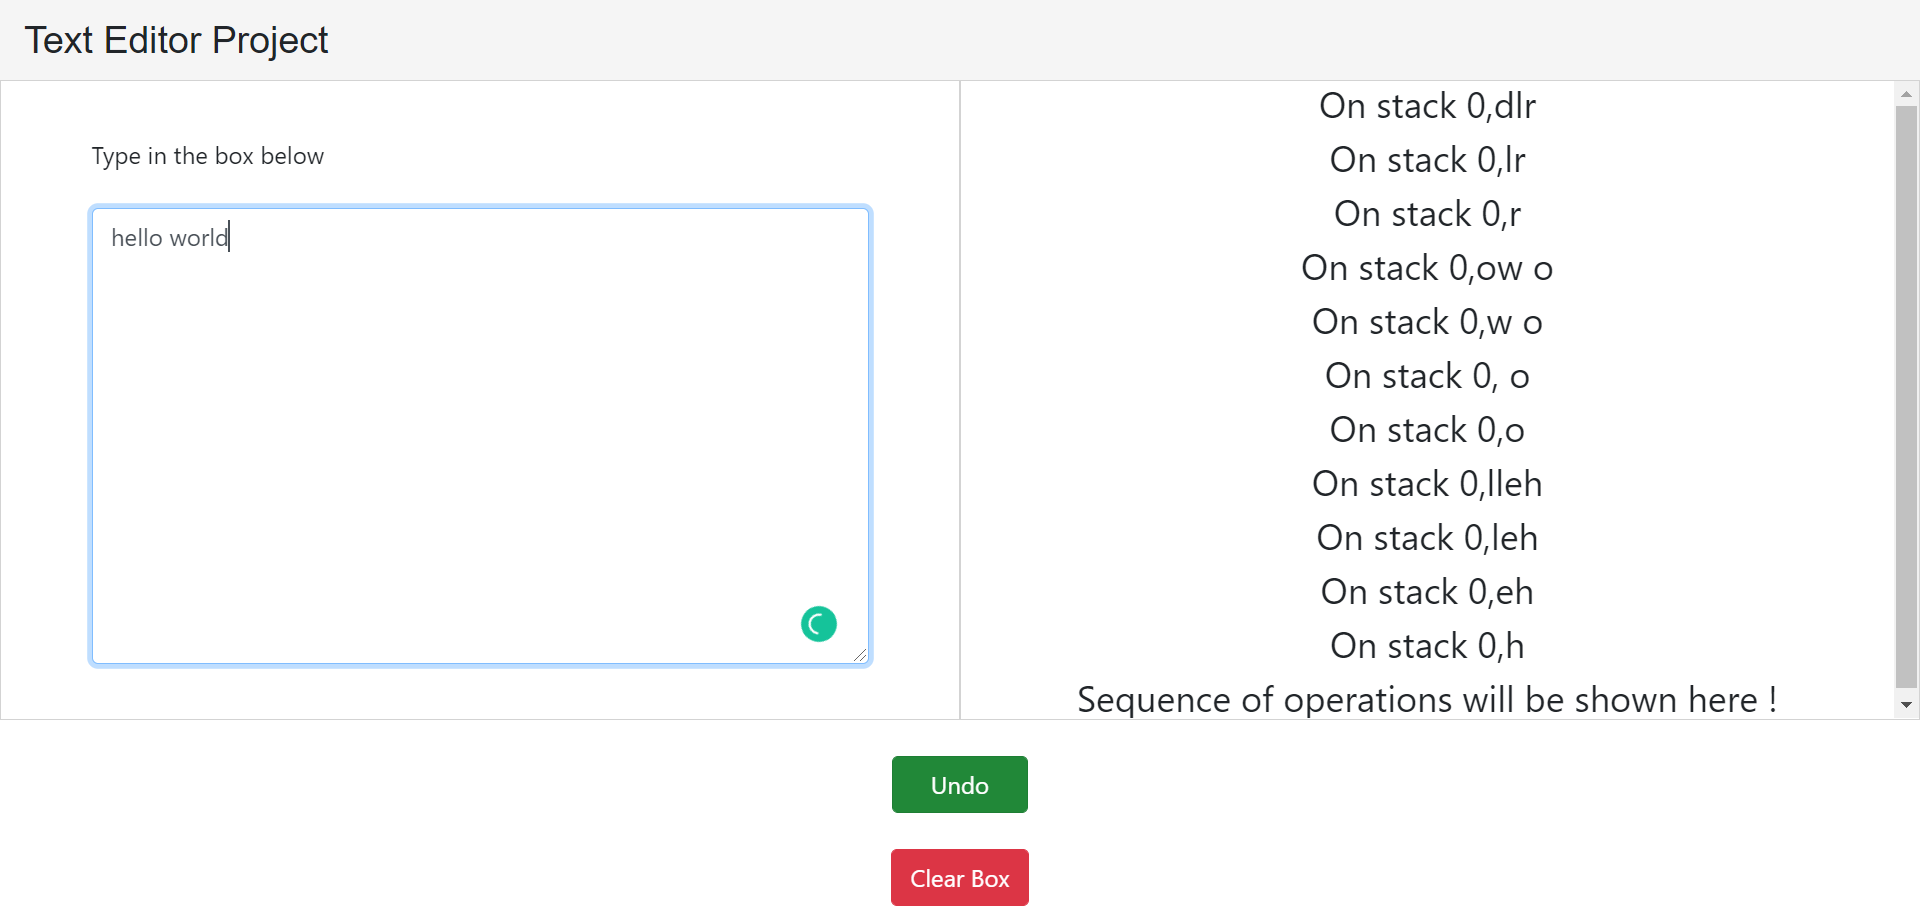Click the scrollbar up arrow
The image size is (1920, 909).
[x=1907, y=93]
